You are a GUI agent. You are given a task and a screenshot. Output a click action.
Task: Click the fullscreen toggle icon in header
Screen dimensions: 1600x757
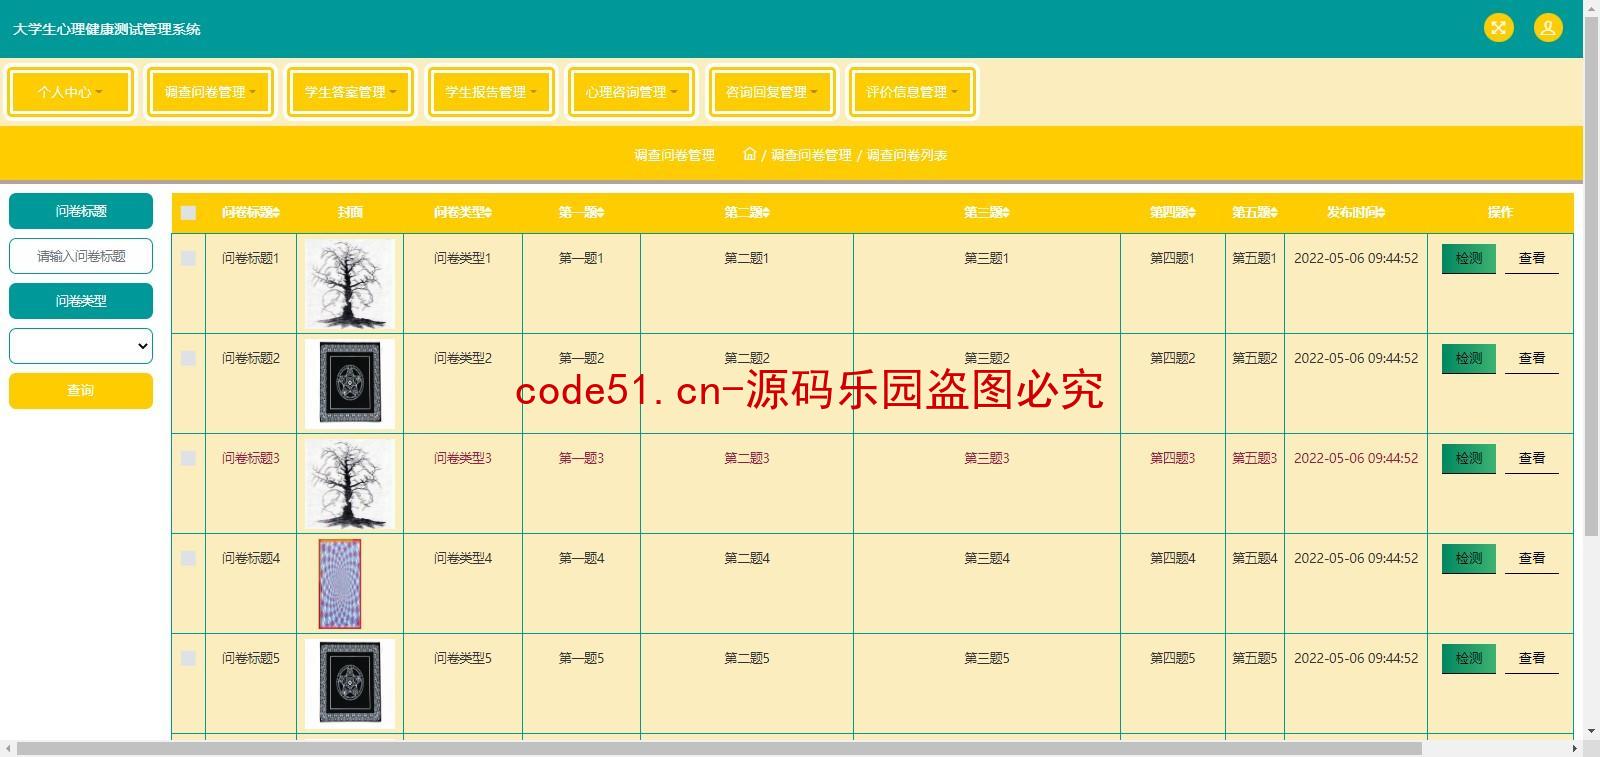point(1498,28)
